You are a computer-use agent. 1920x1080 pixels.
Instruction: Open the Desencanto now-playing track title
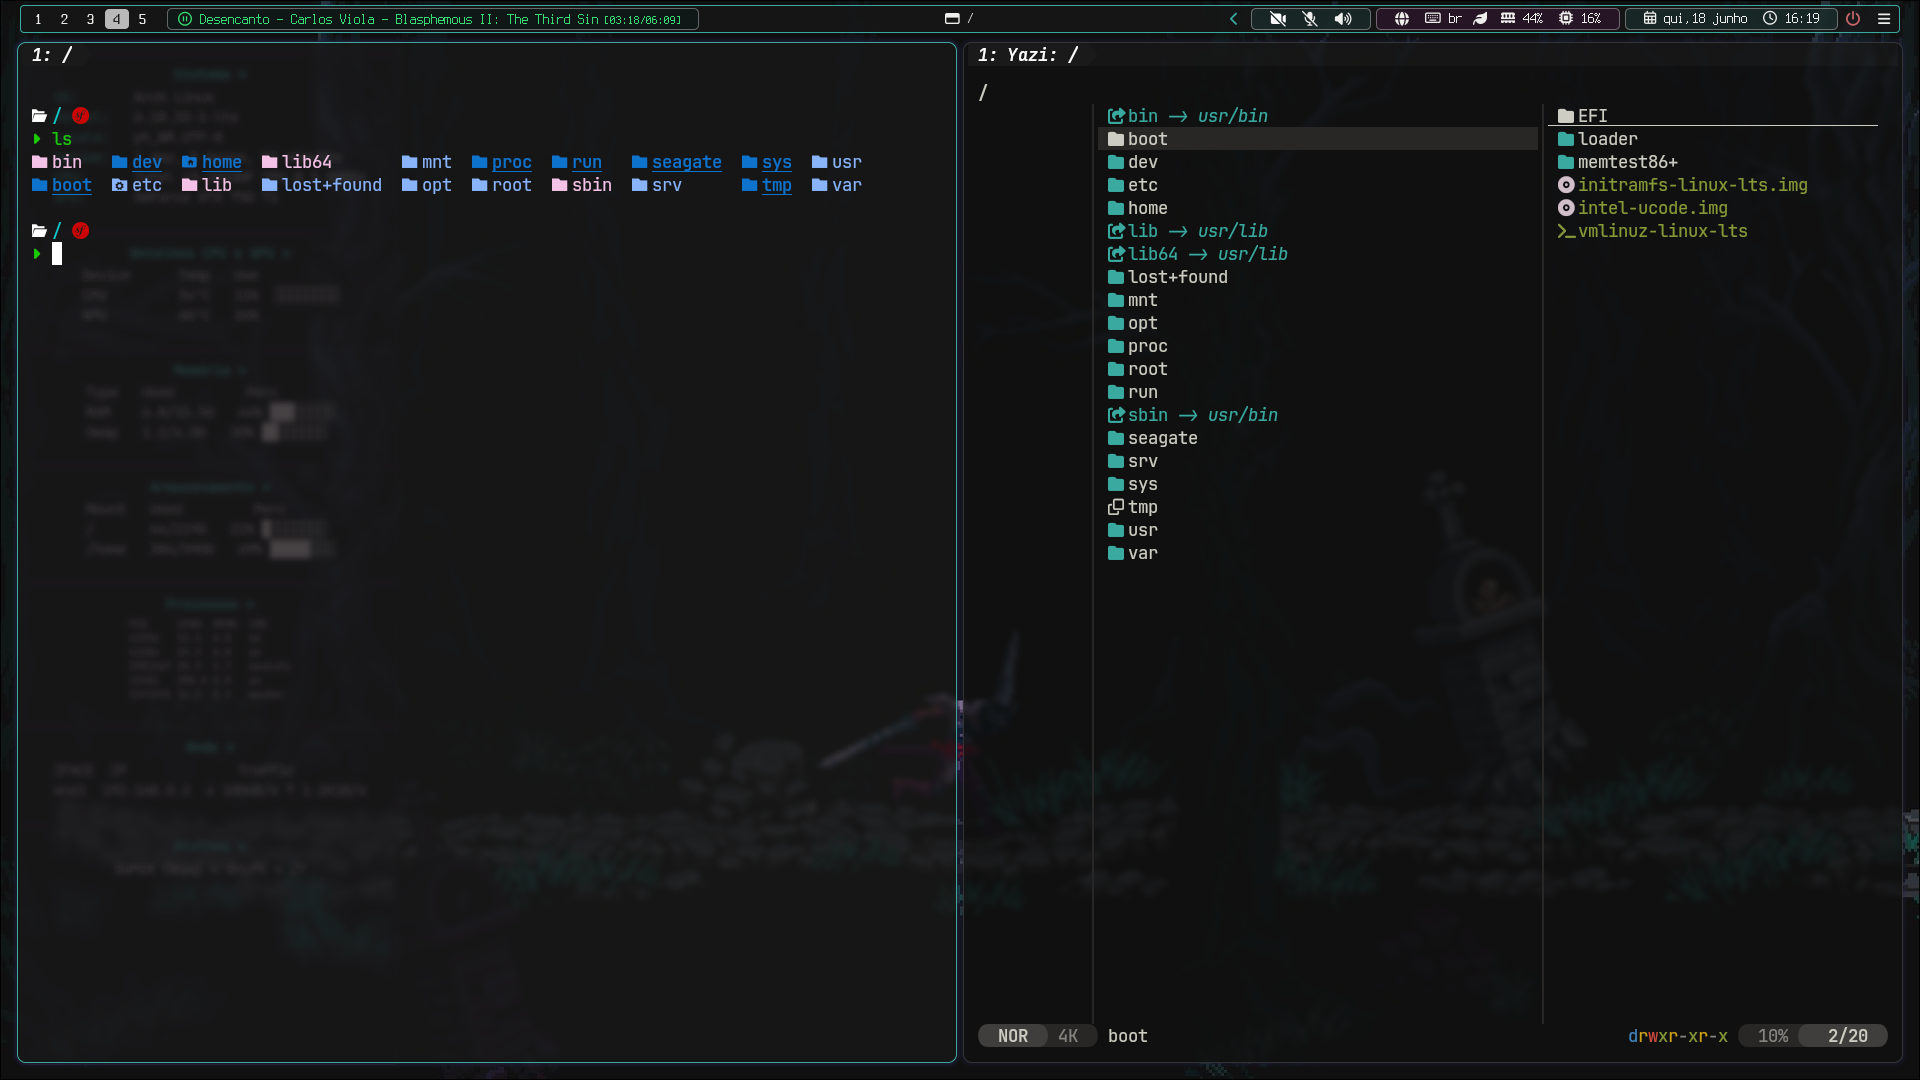440,19
